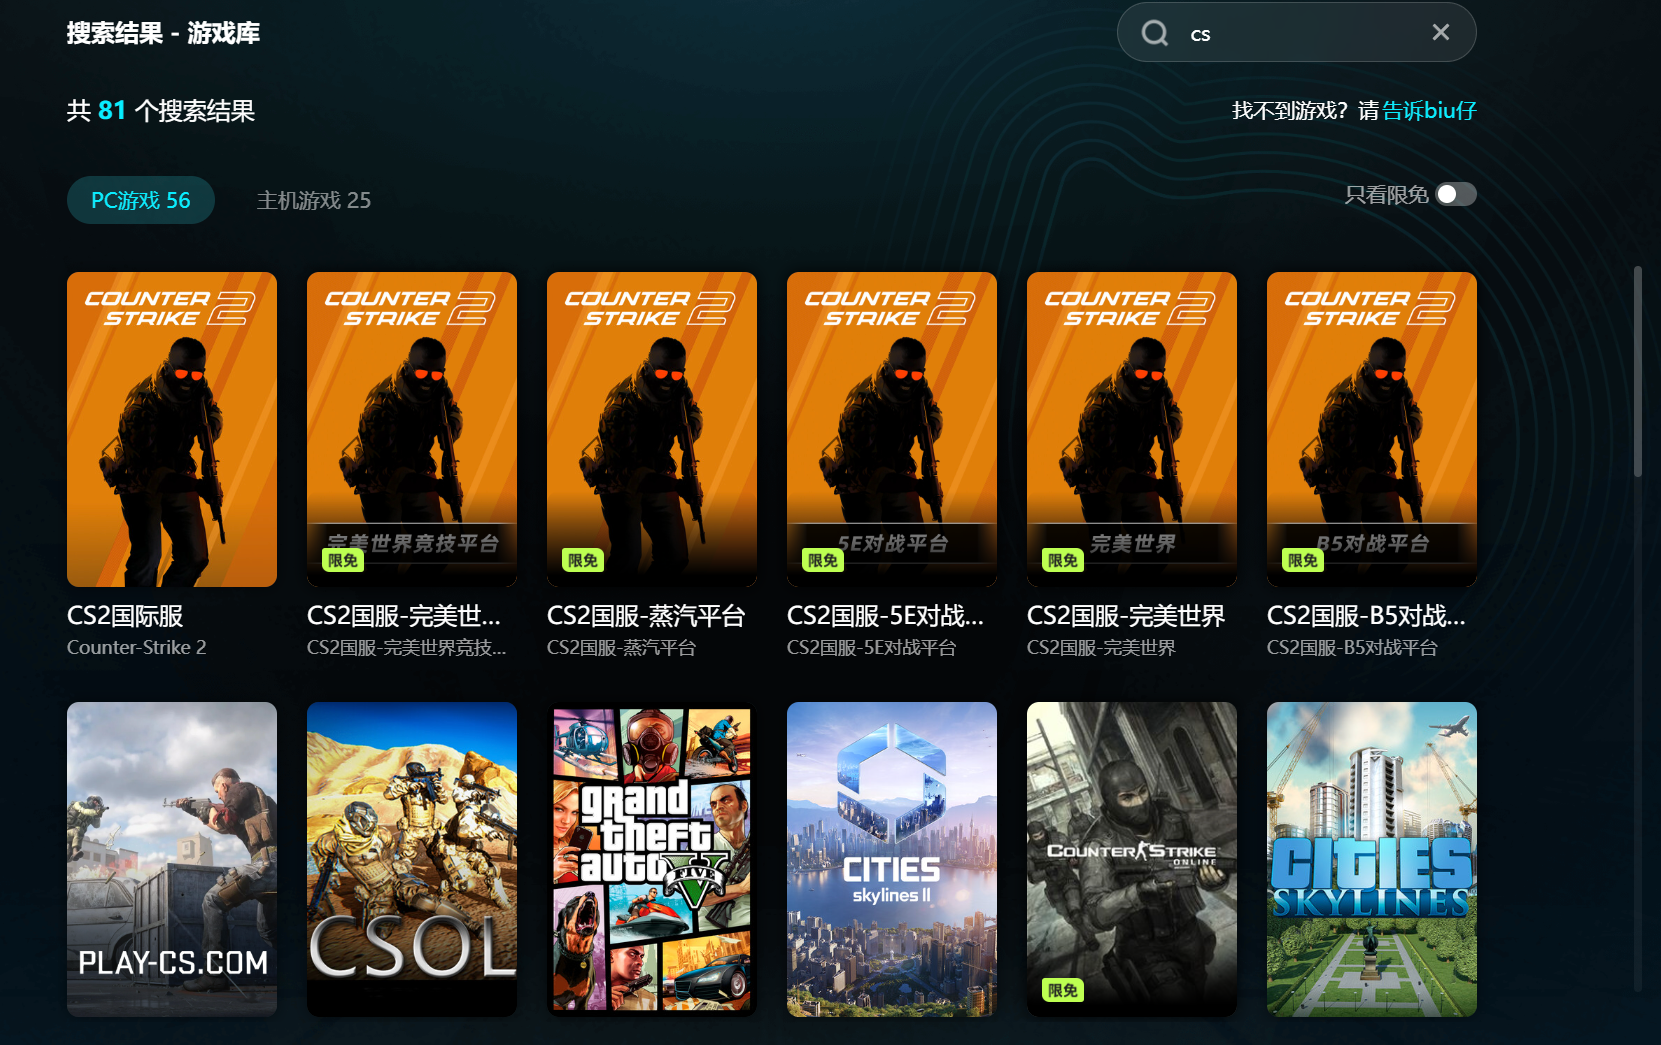1661x1045 pixels.
Task: Click the vertical scrollbar thumb
Action: tap(1638, 371)
